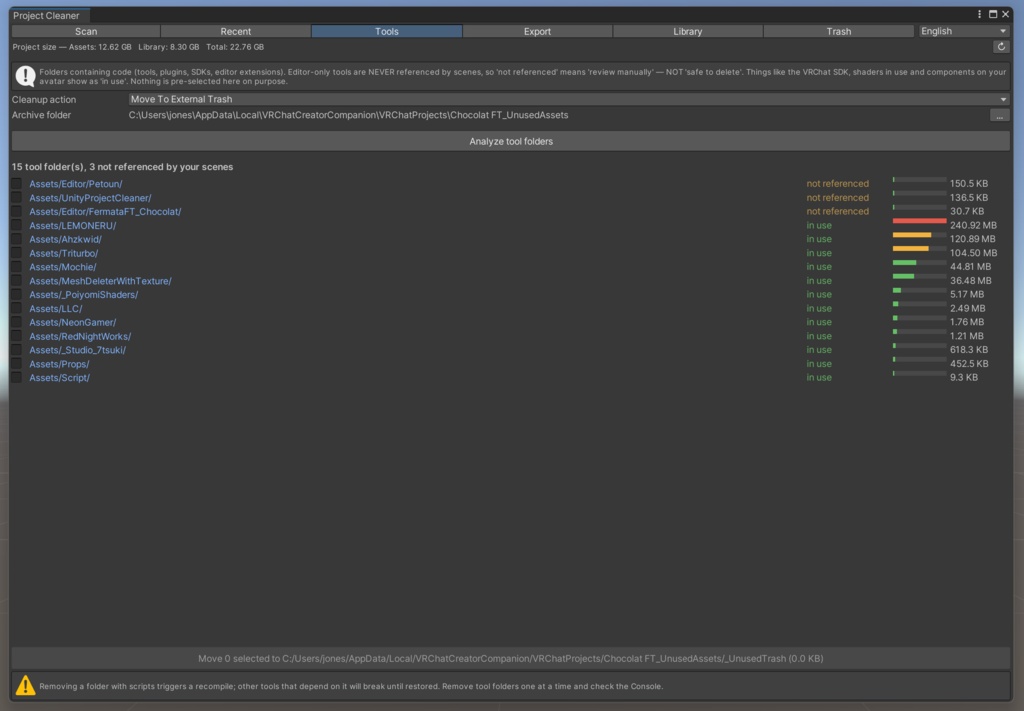The width and height of the screenshot is (1024, 711).
Task: Open the Assets/_Studio_7tsuki/ folder link
Action: coord(77,350)
